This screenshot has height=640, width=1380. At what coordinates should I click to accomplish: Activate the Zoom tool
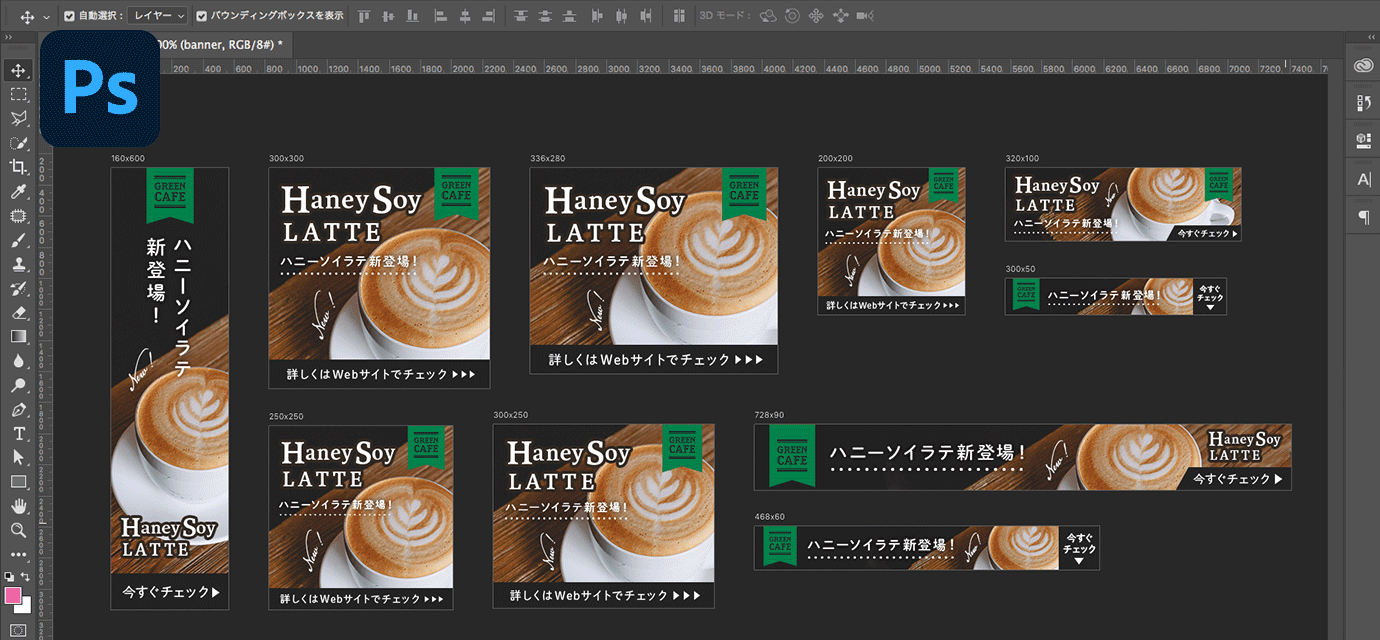[18, 530]
